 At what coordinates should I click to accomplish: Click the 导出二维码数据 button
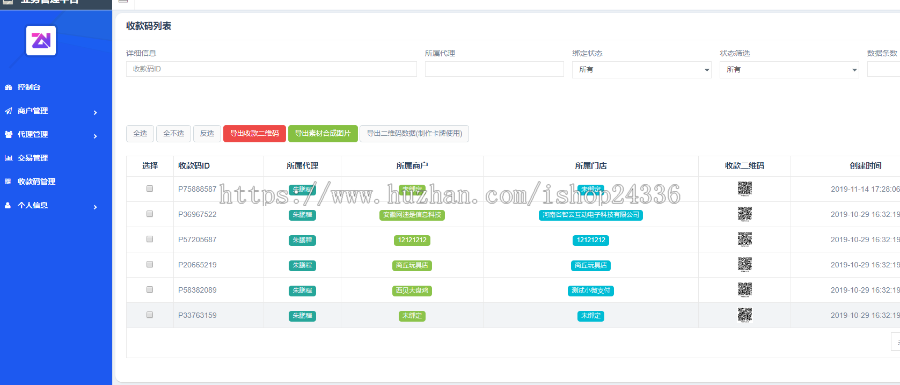pyautogui.click(x=414, y=134)
